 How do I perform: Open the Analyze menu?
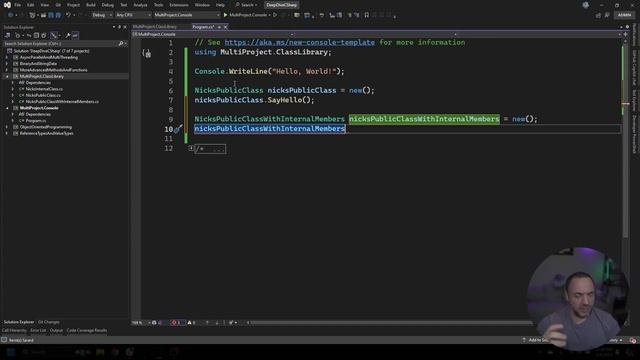point(140,5)
